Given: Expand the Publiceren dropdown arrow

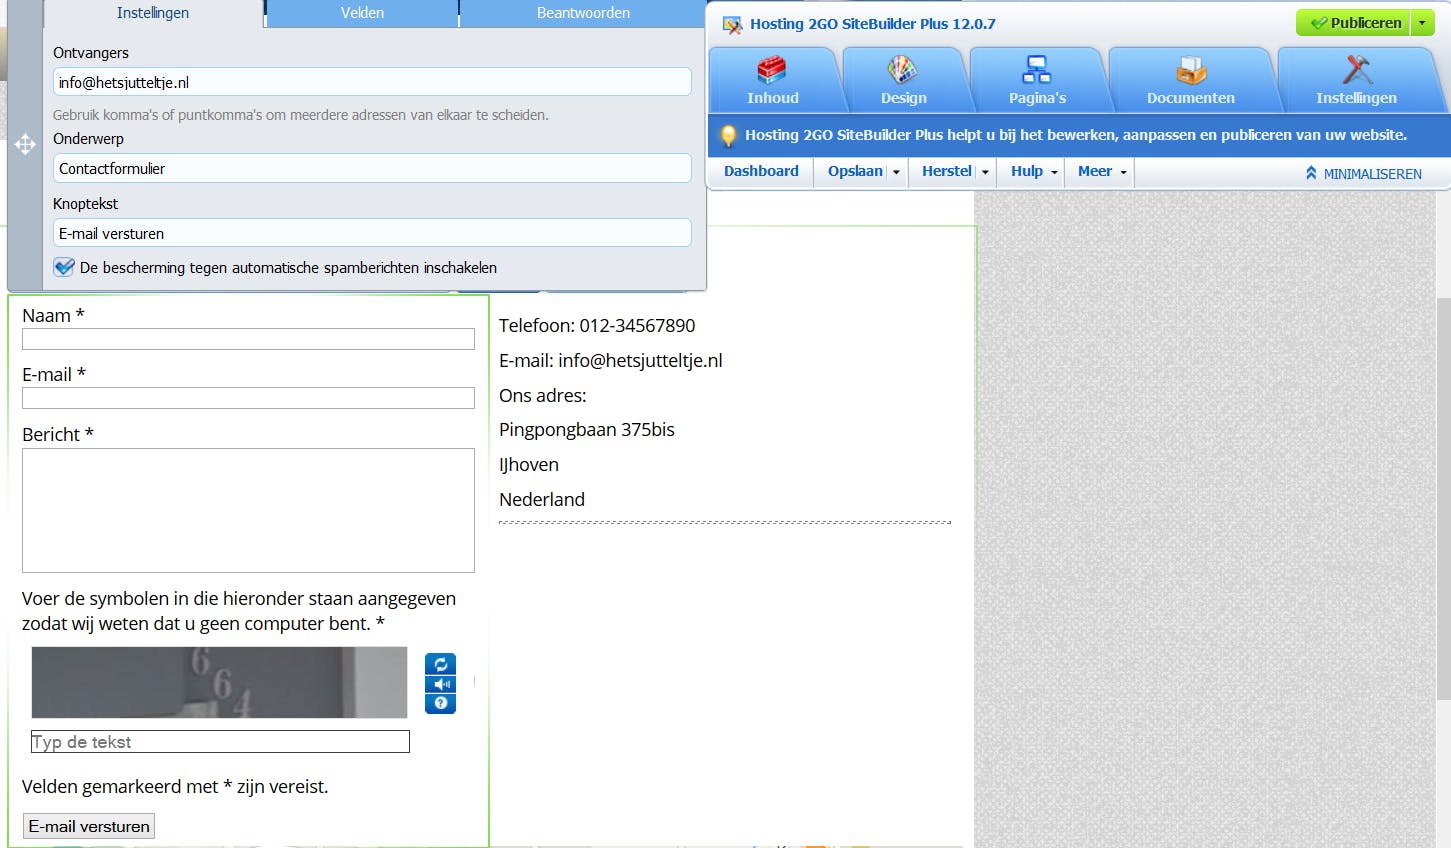Looking at the screenshot, I should [1422, 23].
